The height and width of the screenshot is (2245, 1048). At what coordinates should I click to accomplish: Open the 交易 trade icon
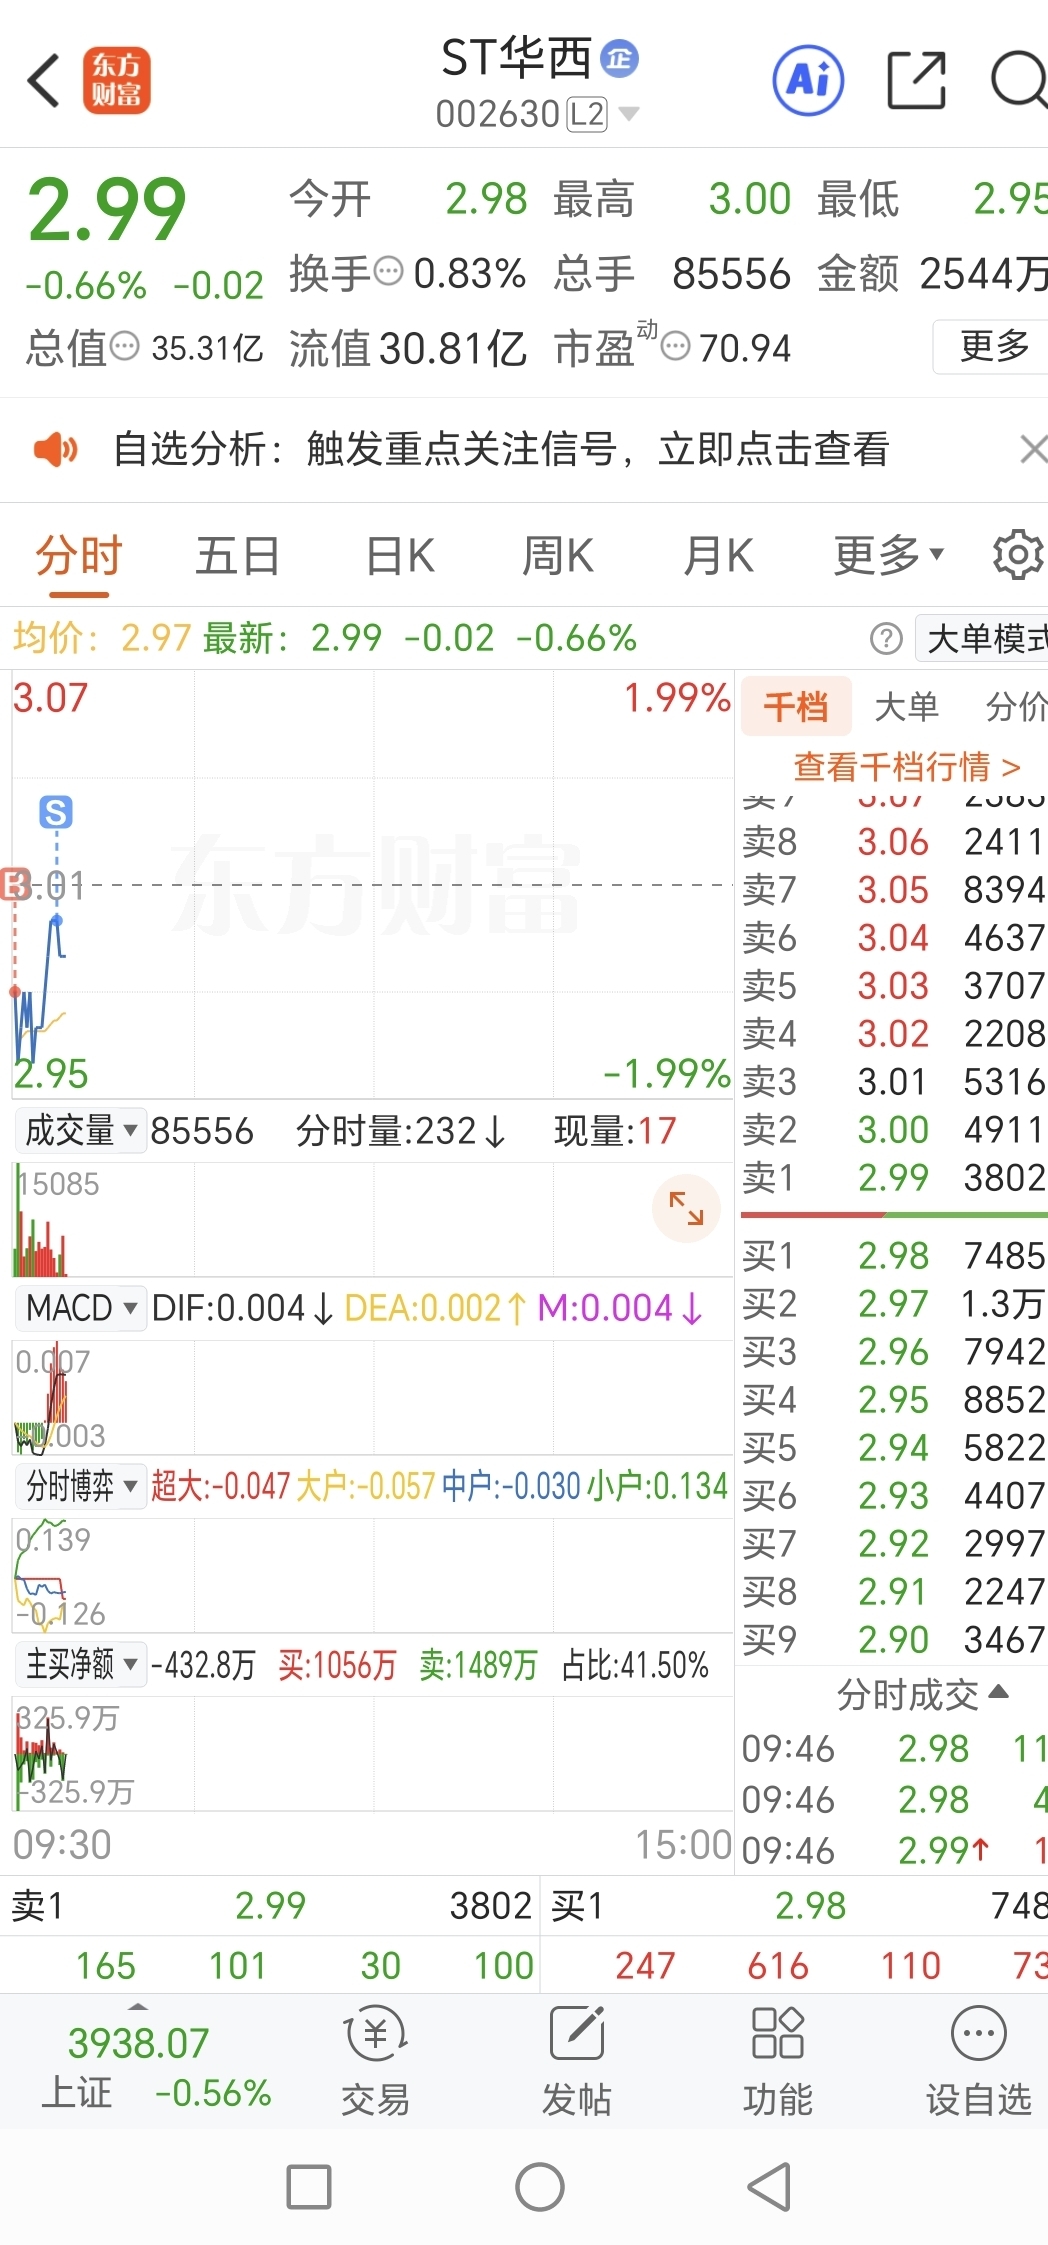point(375,2060)
